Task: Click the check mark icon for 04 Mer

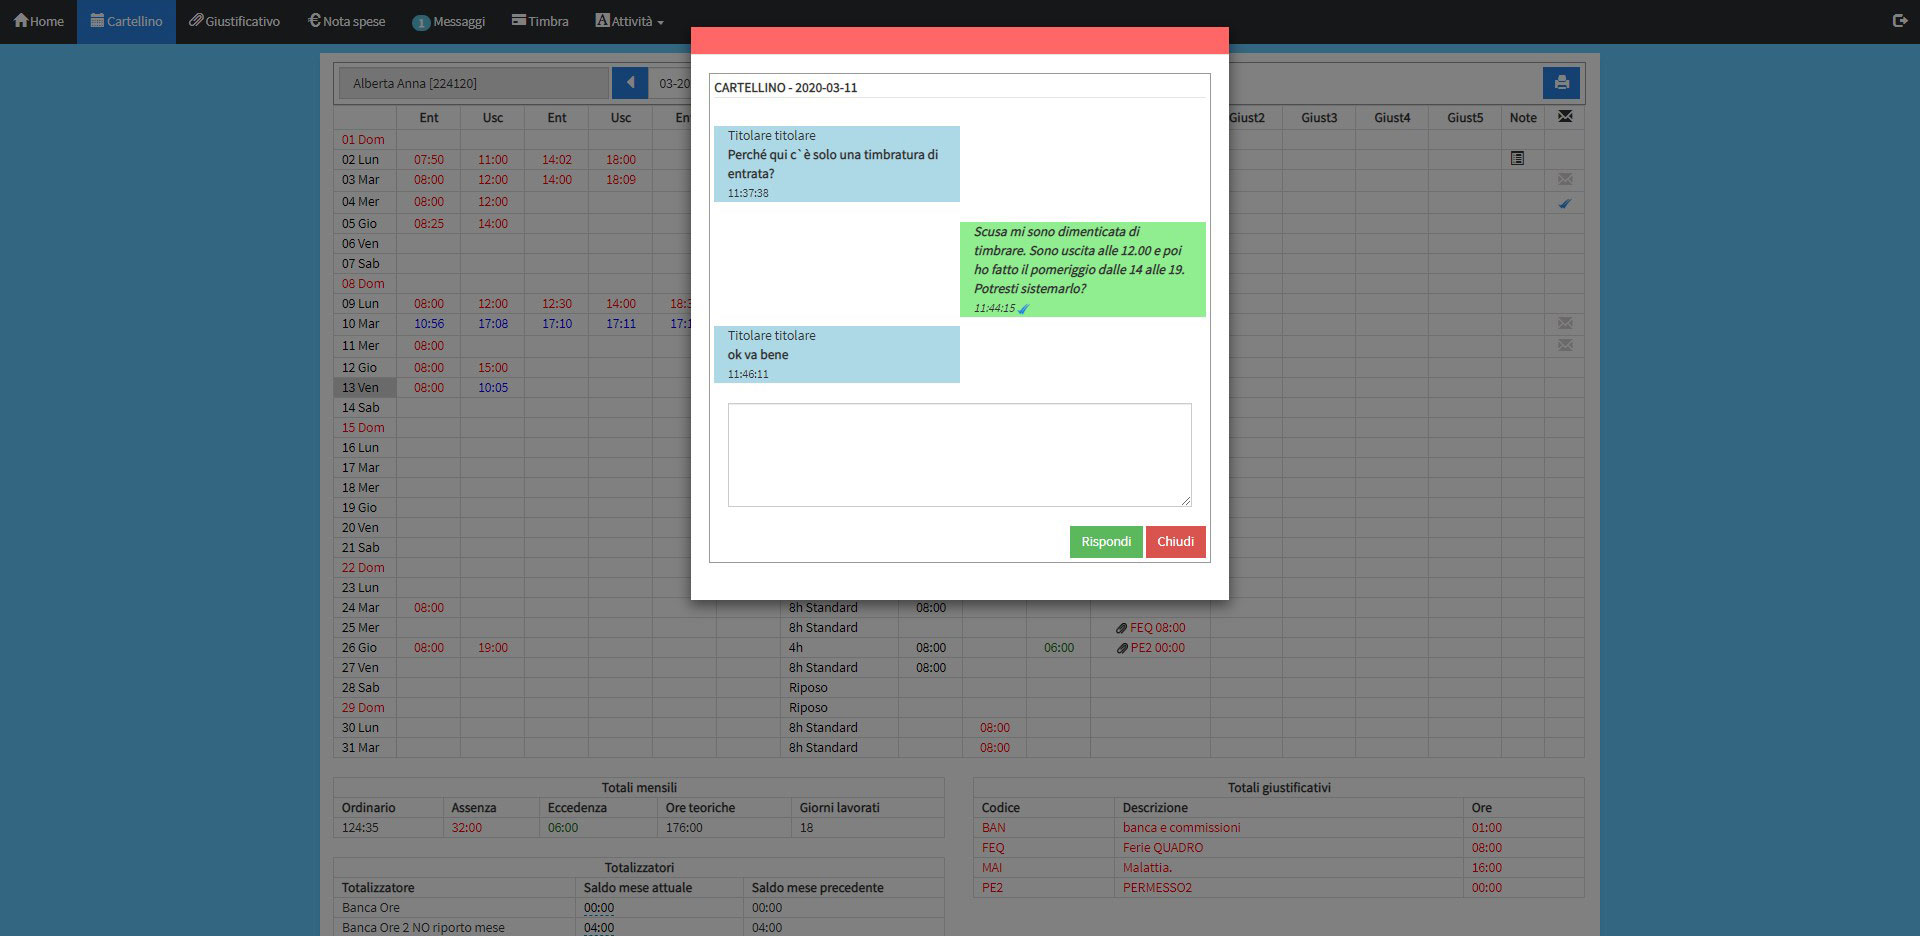Action: (x=1565, y=203)
